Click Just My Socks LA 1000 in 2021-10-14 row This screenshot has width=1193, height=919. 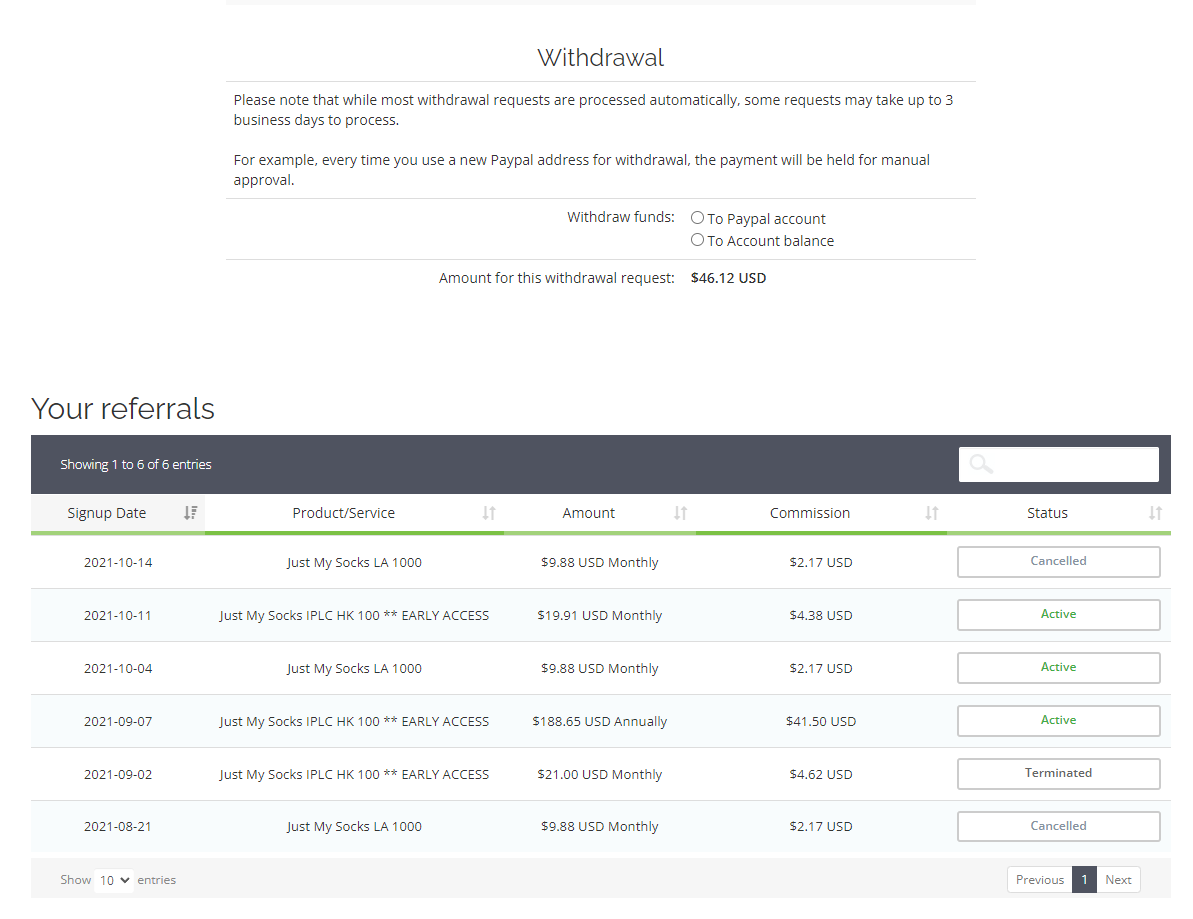pos(354,562)
